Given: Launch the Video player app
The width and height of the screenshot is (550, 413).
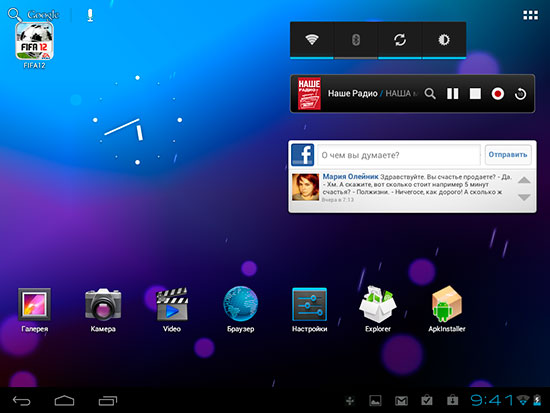Looking at the screenshot, I should [172, 304].
